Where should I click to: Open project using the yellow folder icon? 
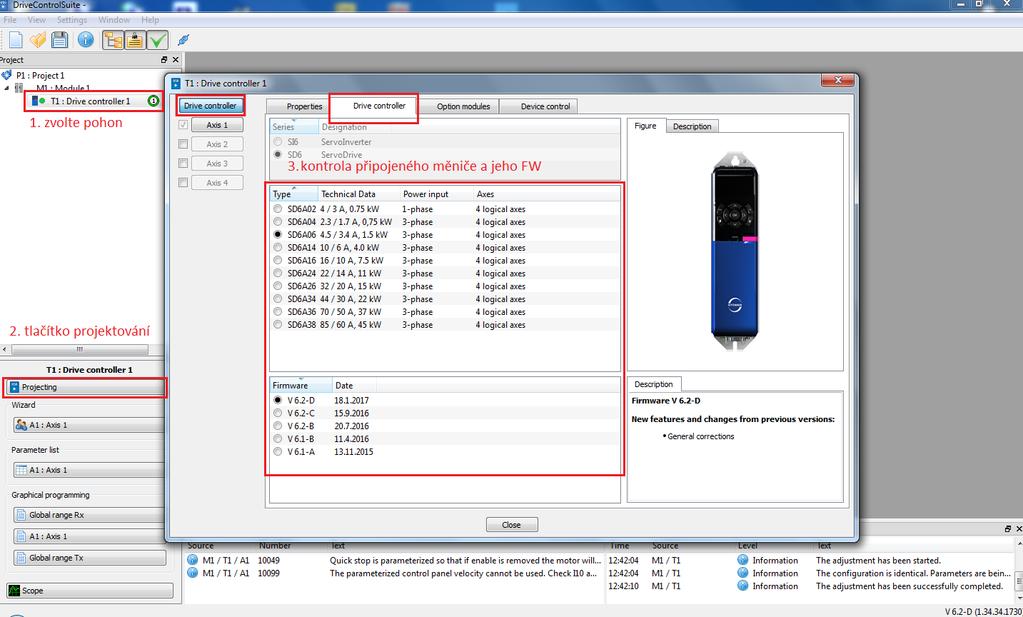pyautogui.click(x=38, y=40)
